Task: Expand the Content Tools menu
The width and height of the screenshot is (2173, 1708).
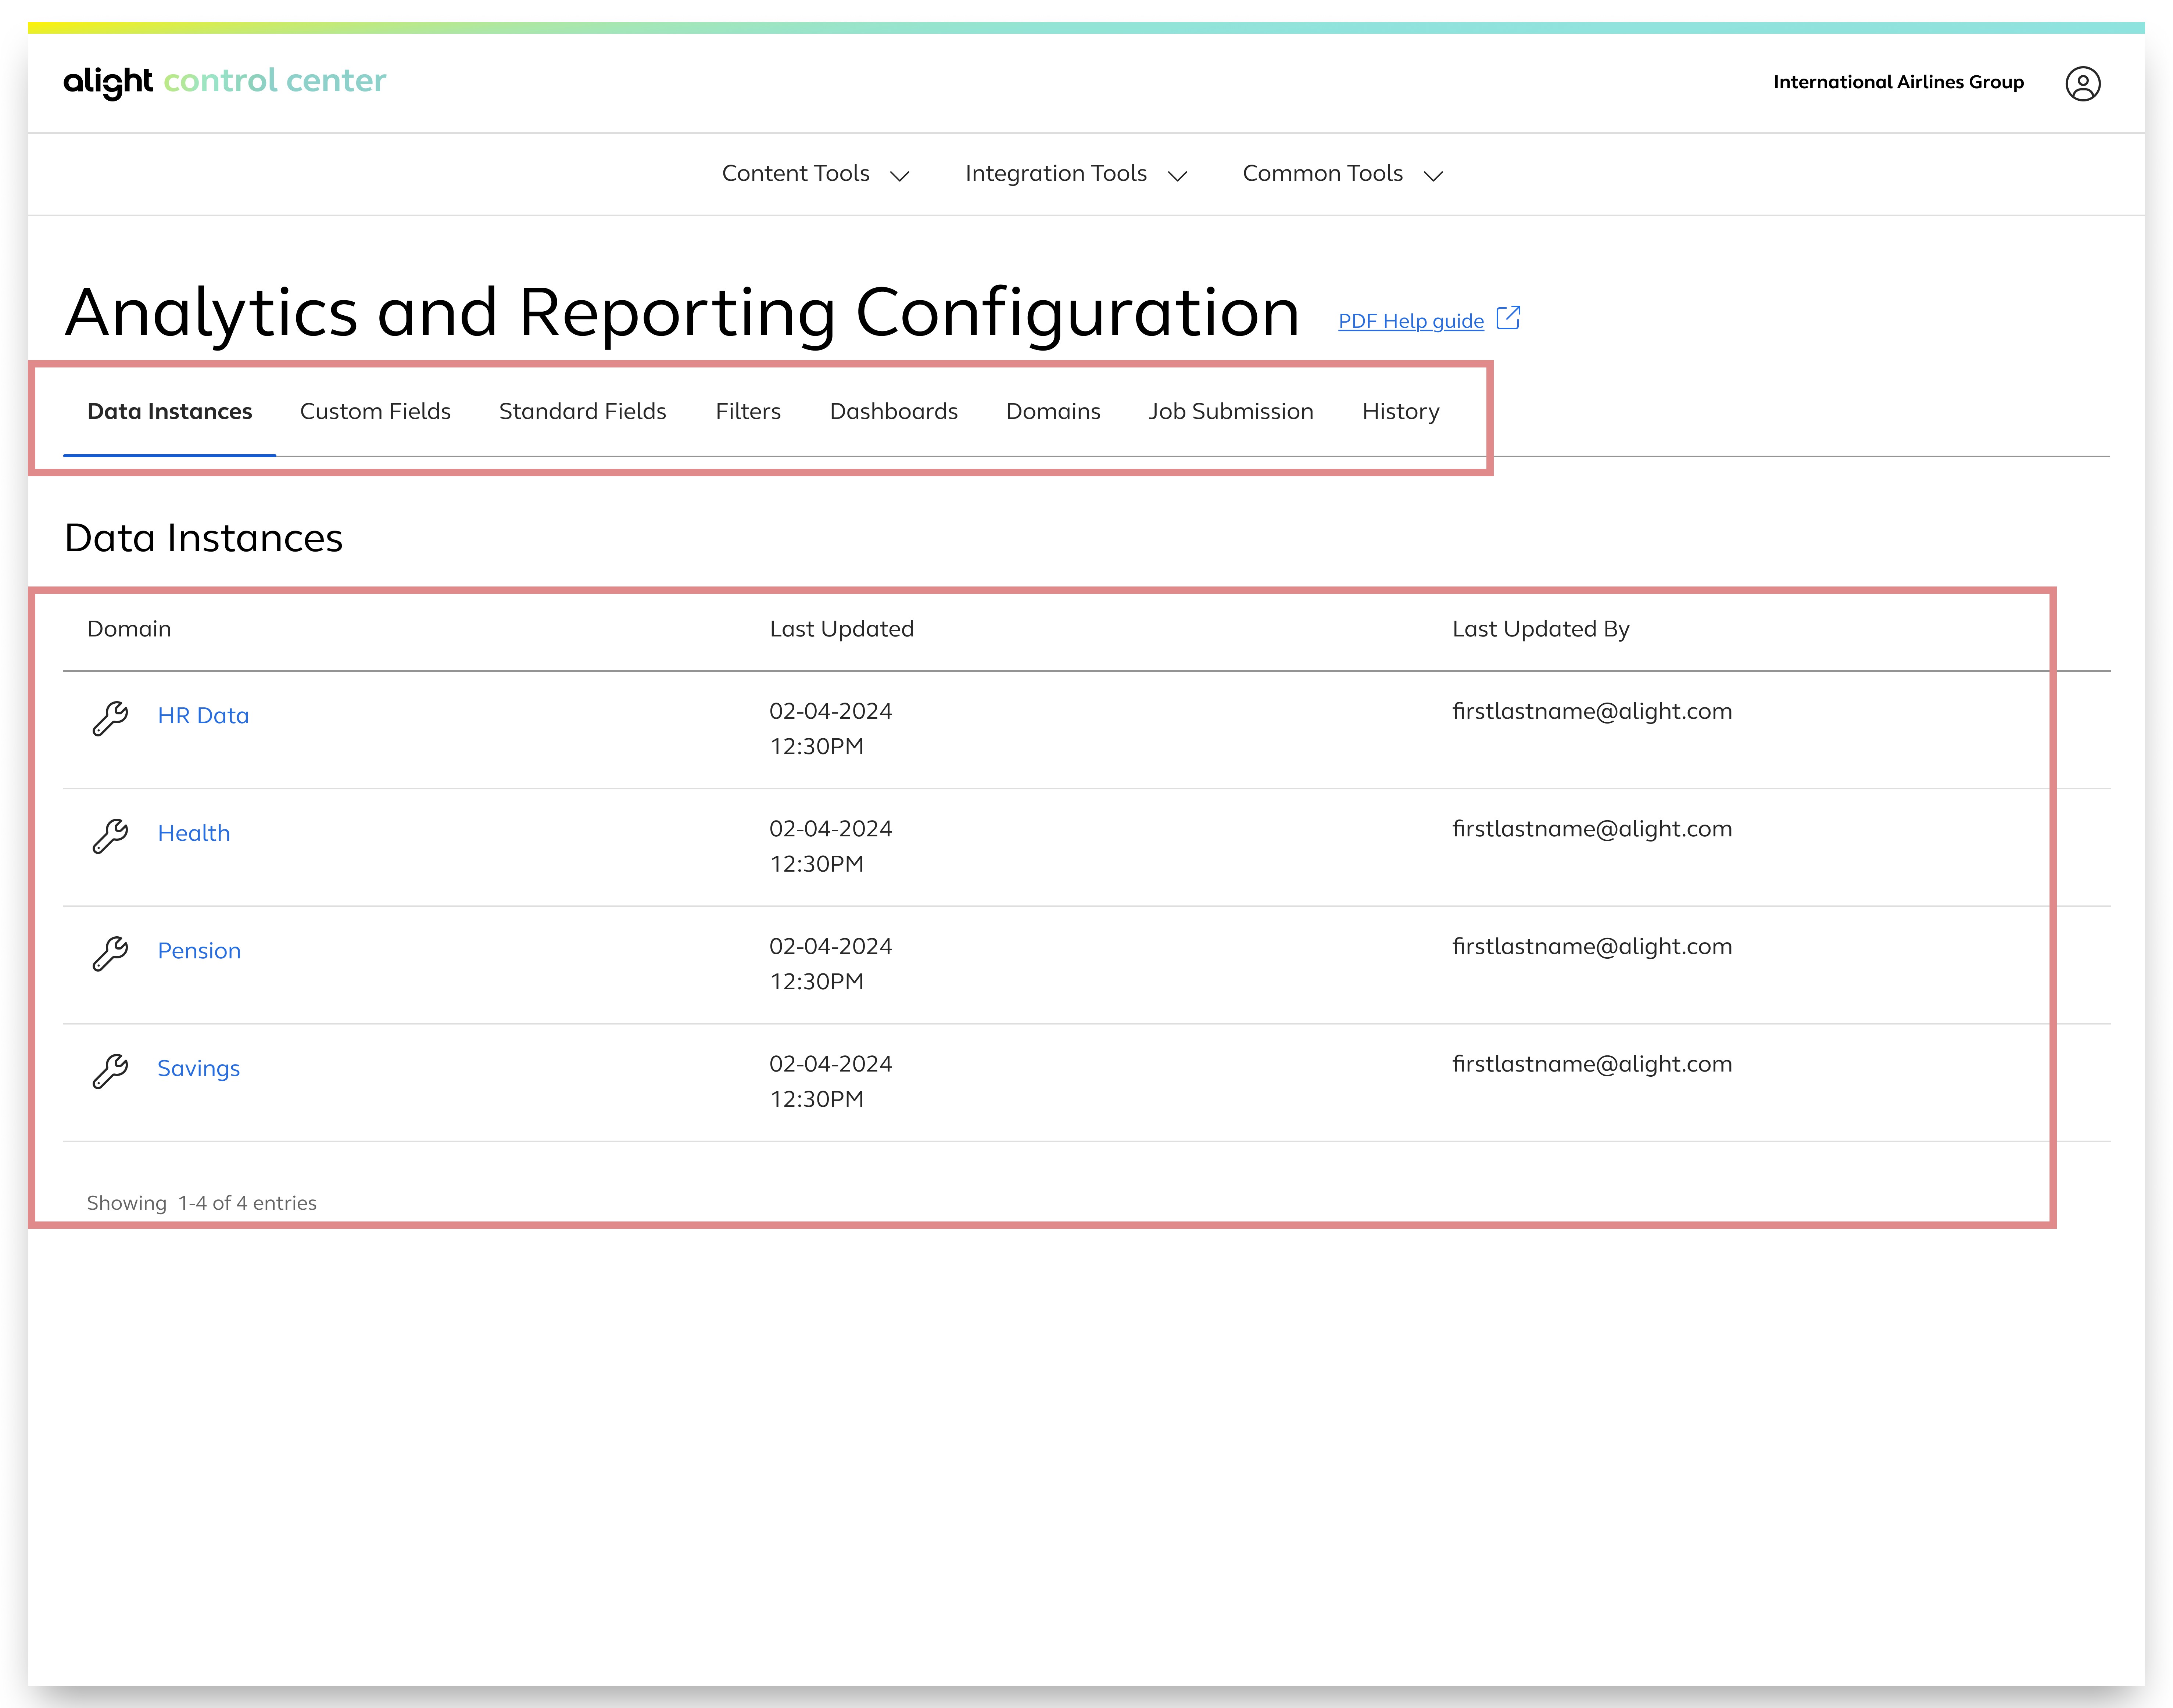Action: 814,174
